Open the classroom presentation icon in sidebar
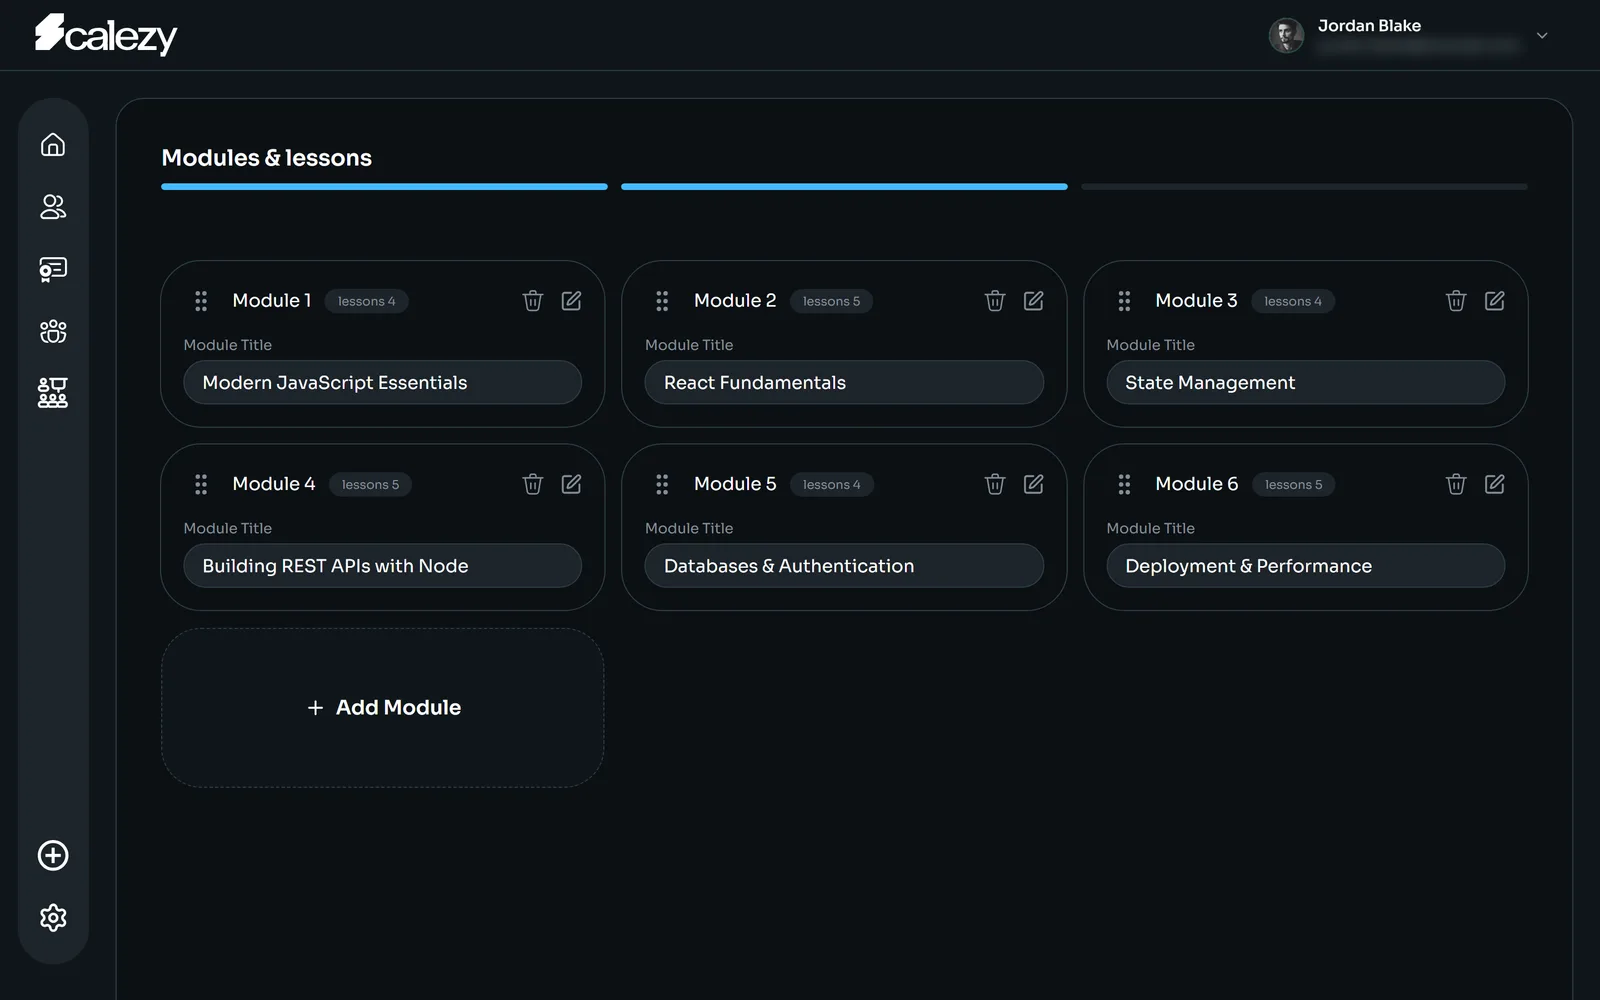This screenshot has width=1600, height=1000. [x=53, y=393]
